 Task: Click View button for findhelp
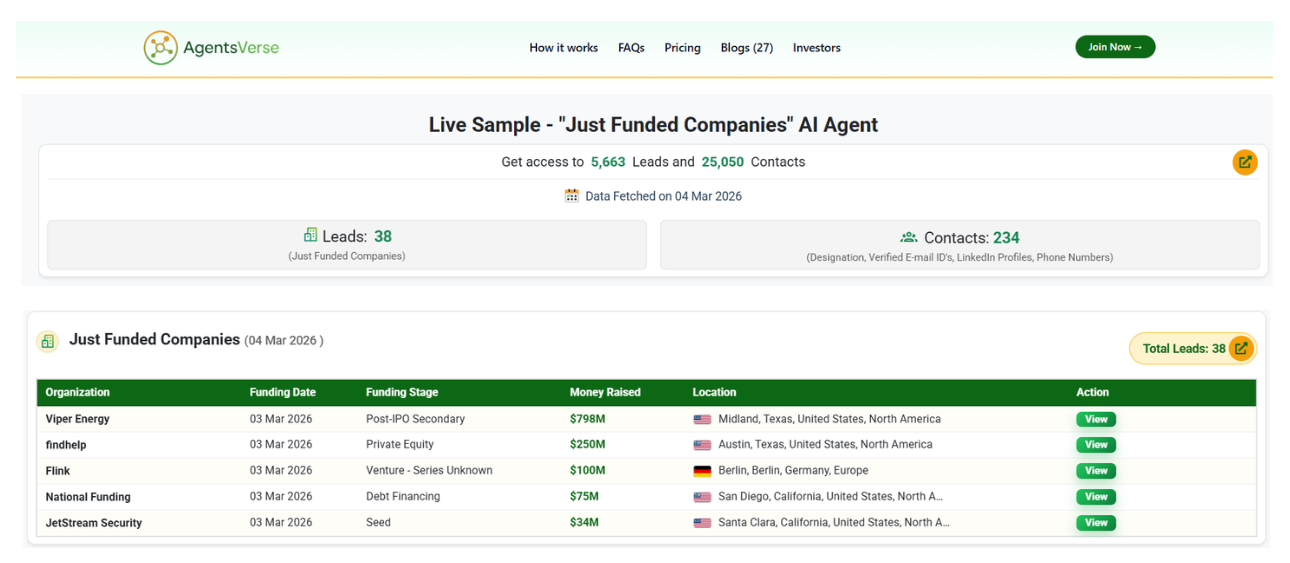tap(1095, 445)
